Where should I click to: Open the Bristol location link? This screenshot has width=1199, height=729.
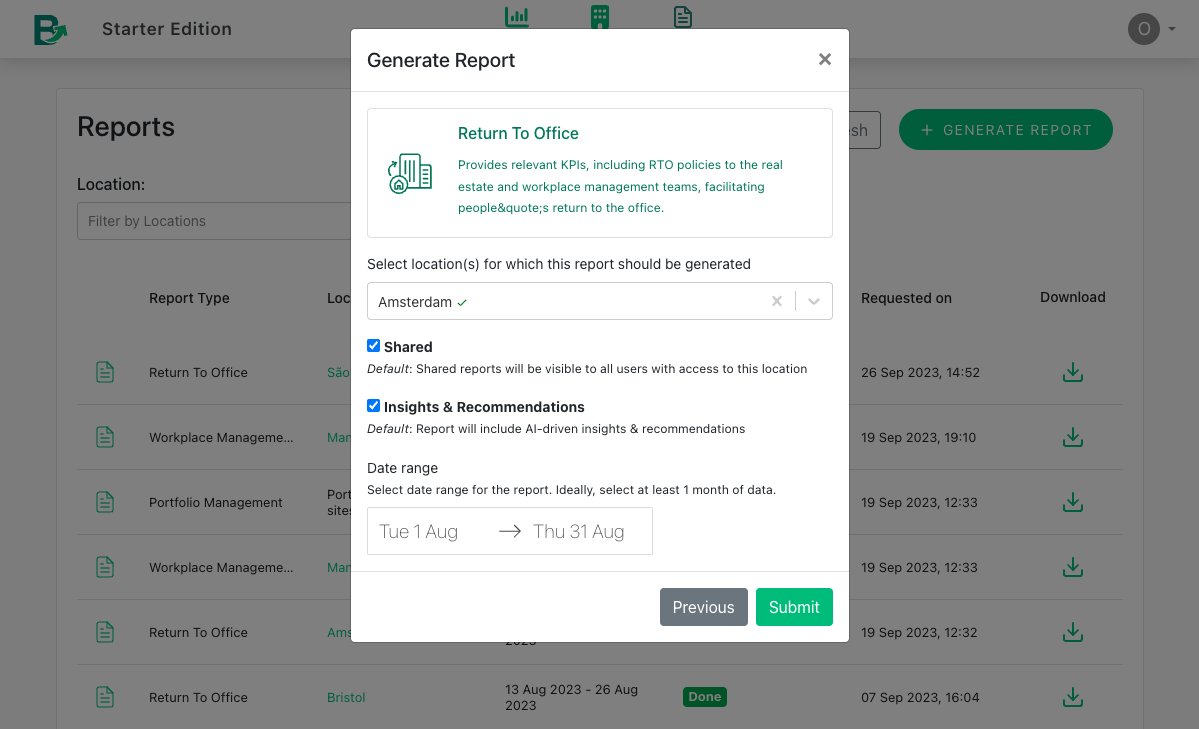click(346, 698)
